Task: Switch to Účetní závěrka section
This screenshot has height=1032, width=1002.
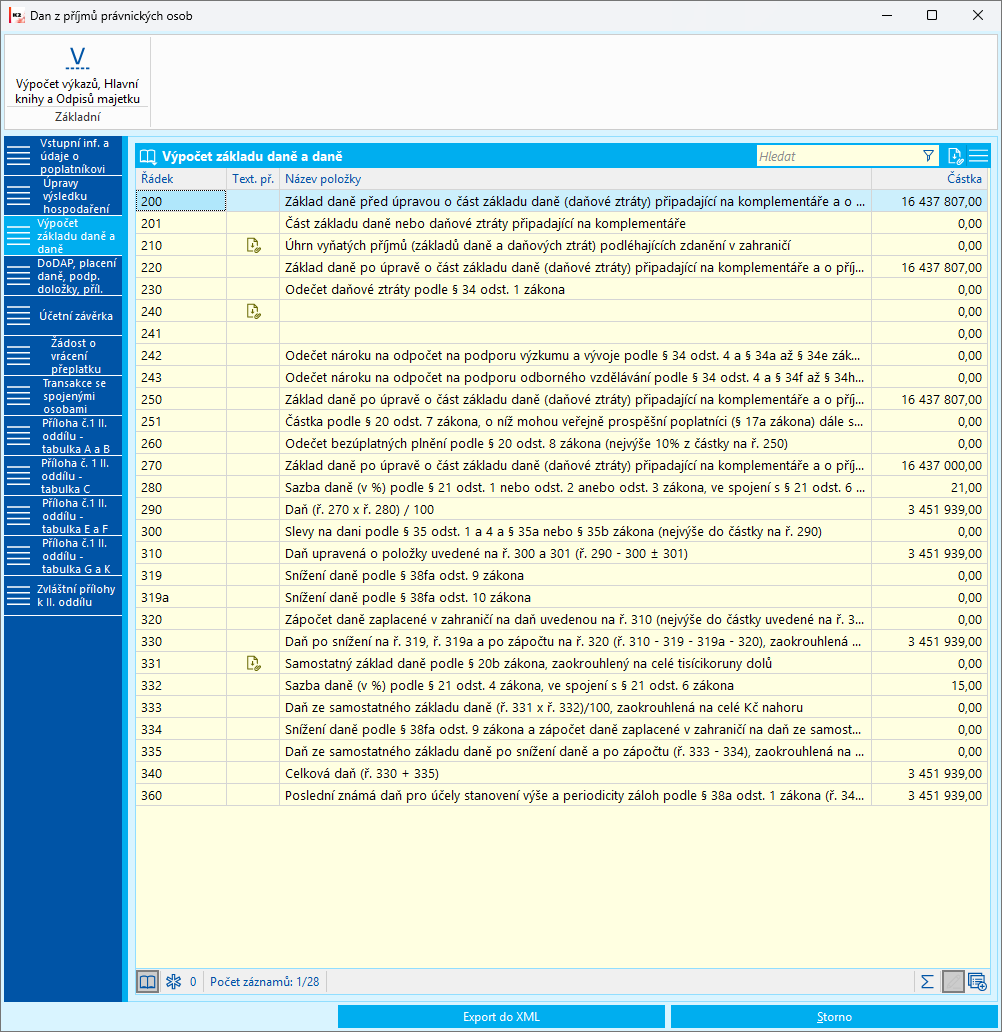Action: [63, 316]
